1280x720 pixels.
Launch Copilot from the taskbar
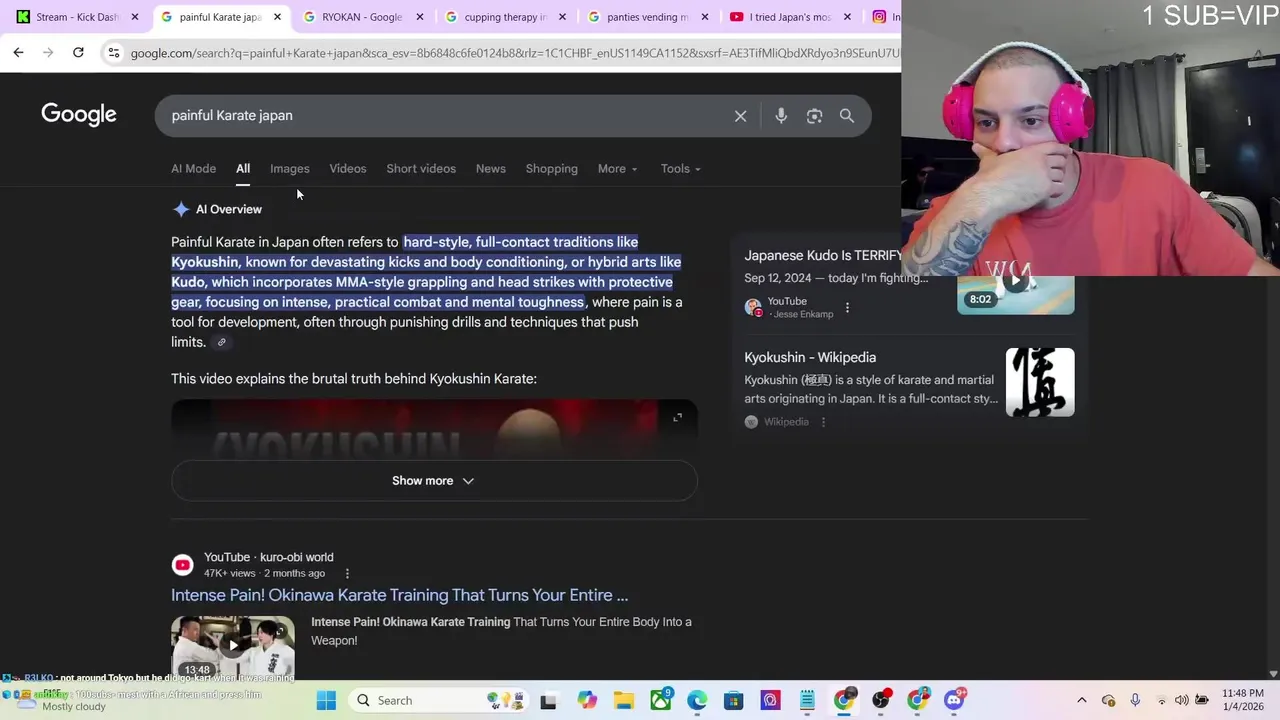(x=587, y=700)
